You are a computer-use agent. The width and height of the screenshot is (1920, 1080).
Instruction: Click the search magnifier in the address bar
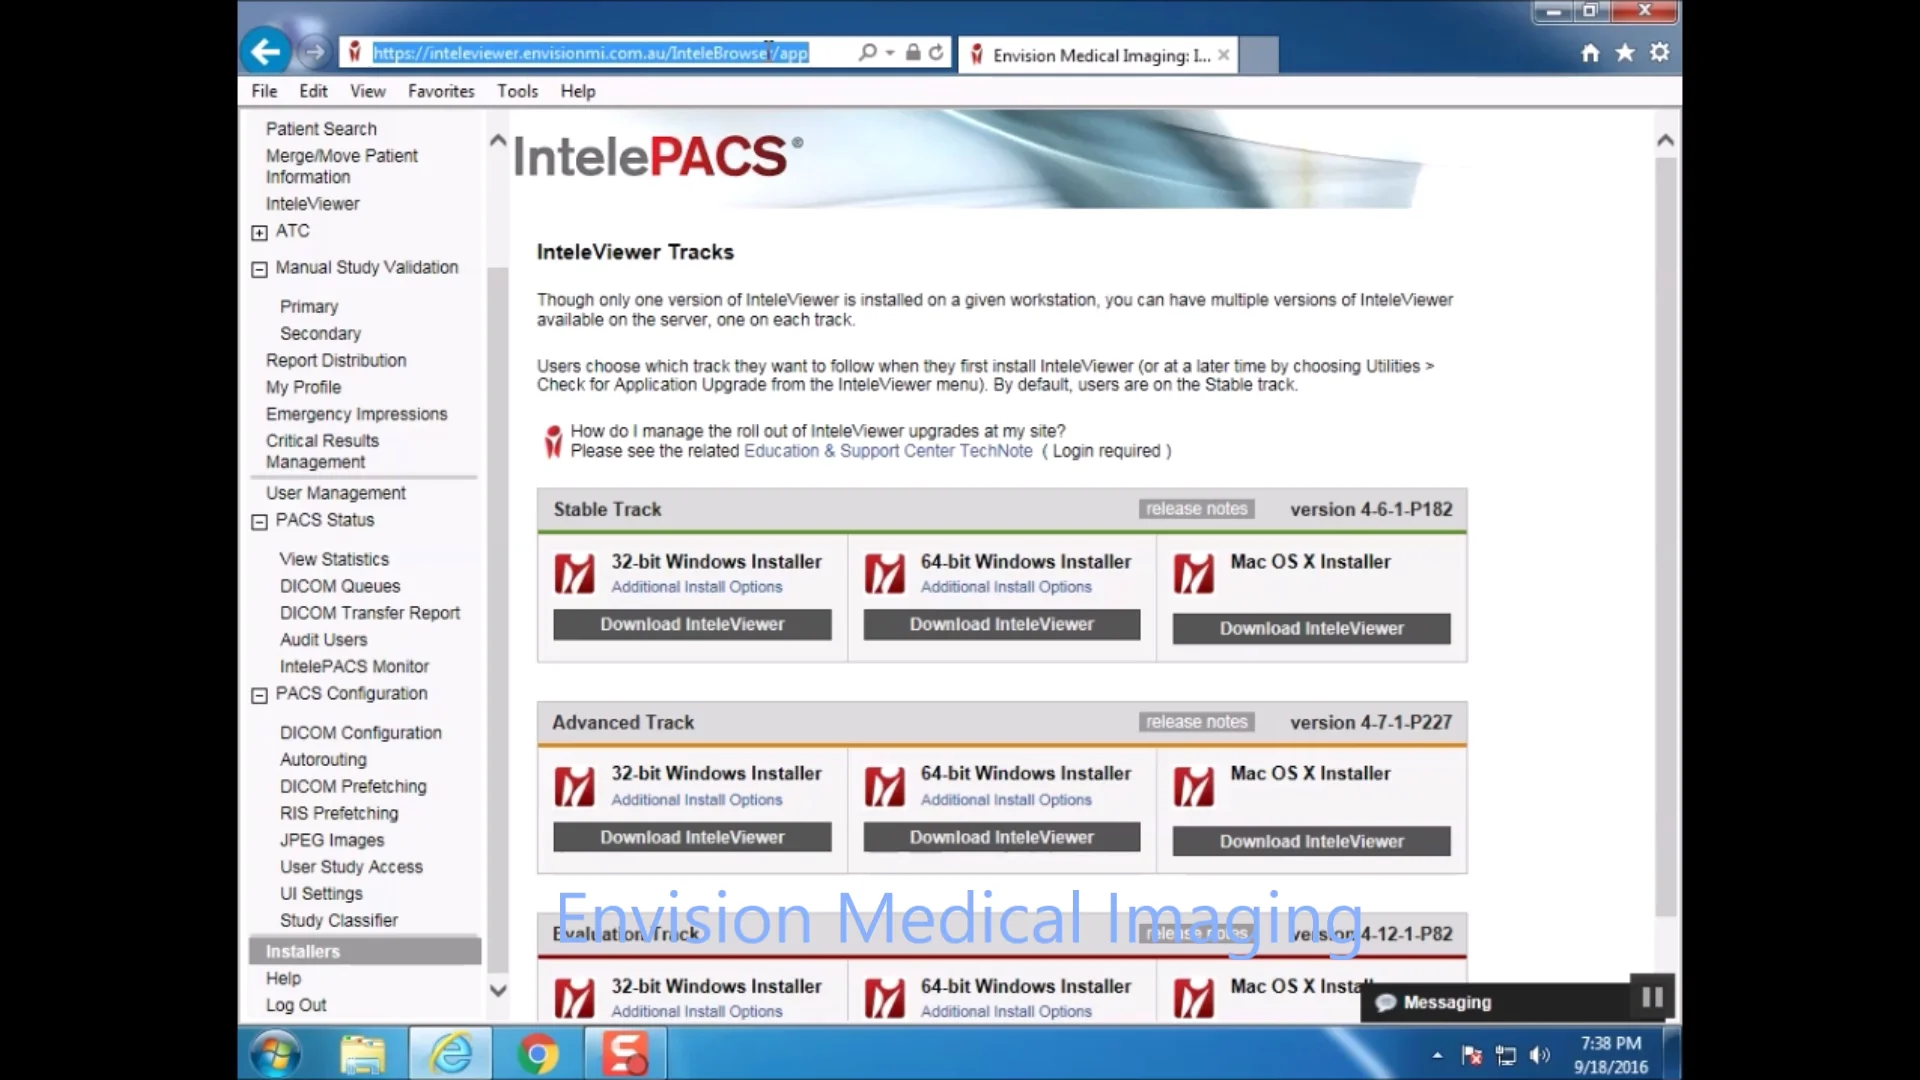[x=868, y=52]
